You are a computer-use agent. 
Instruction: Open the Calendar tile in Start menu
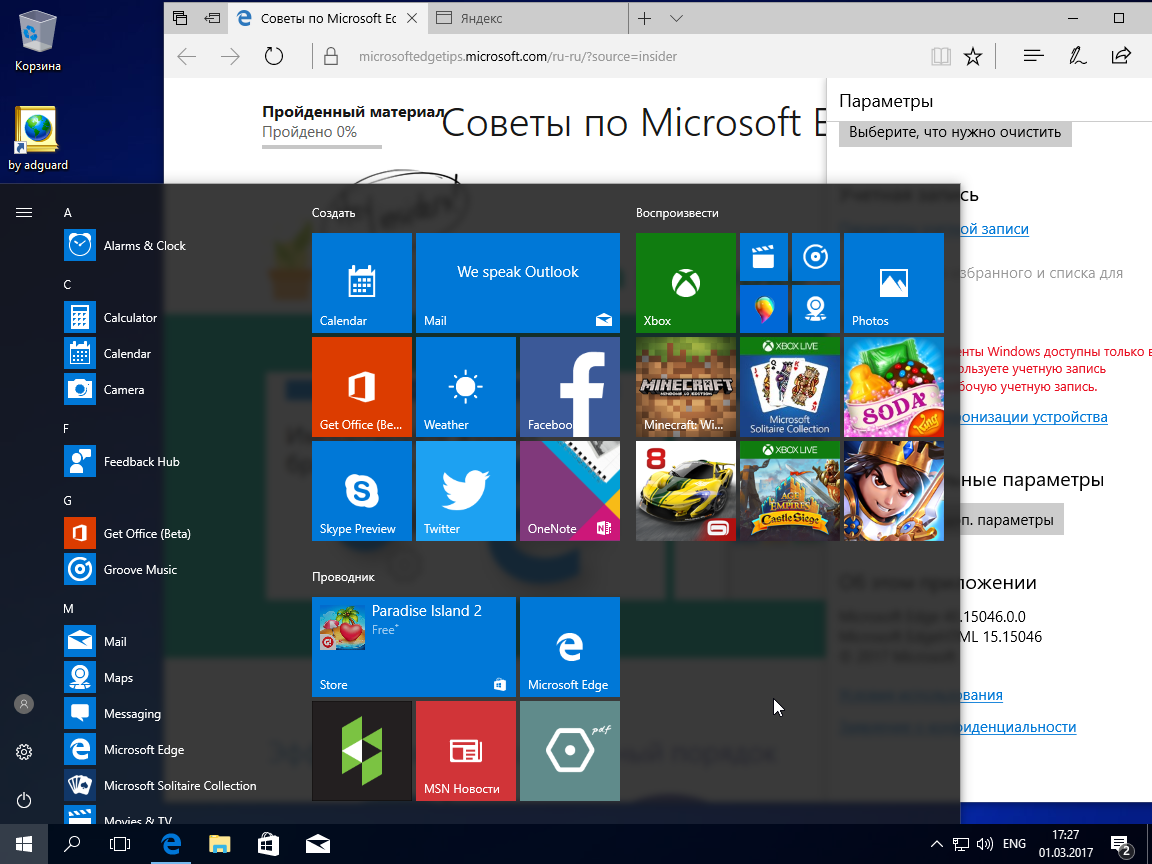pyautogui.click(x=361, y=283)
